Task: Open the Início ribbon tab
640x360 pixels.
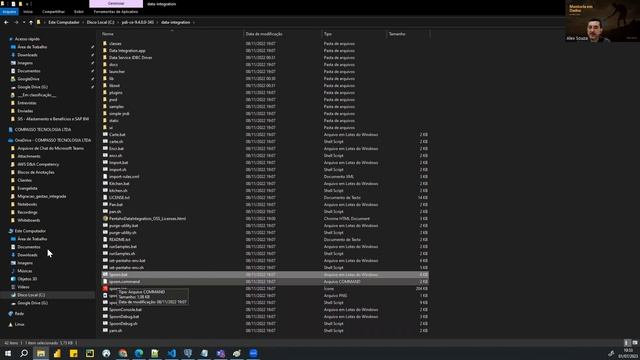Action: [x=28, y=12]
